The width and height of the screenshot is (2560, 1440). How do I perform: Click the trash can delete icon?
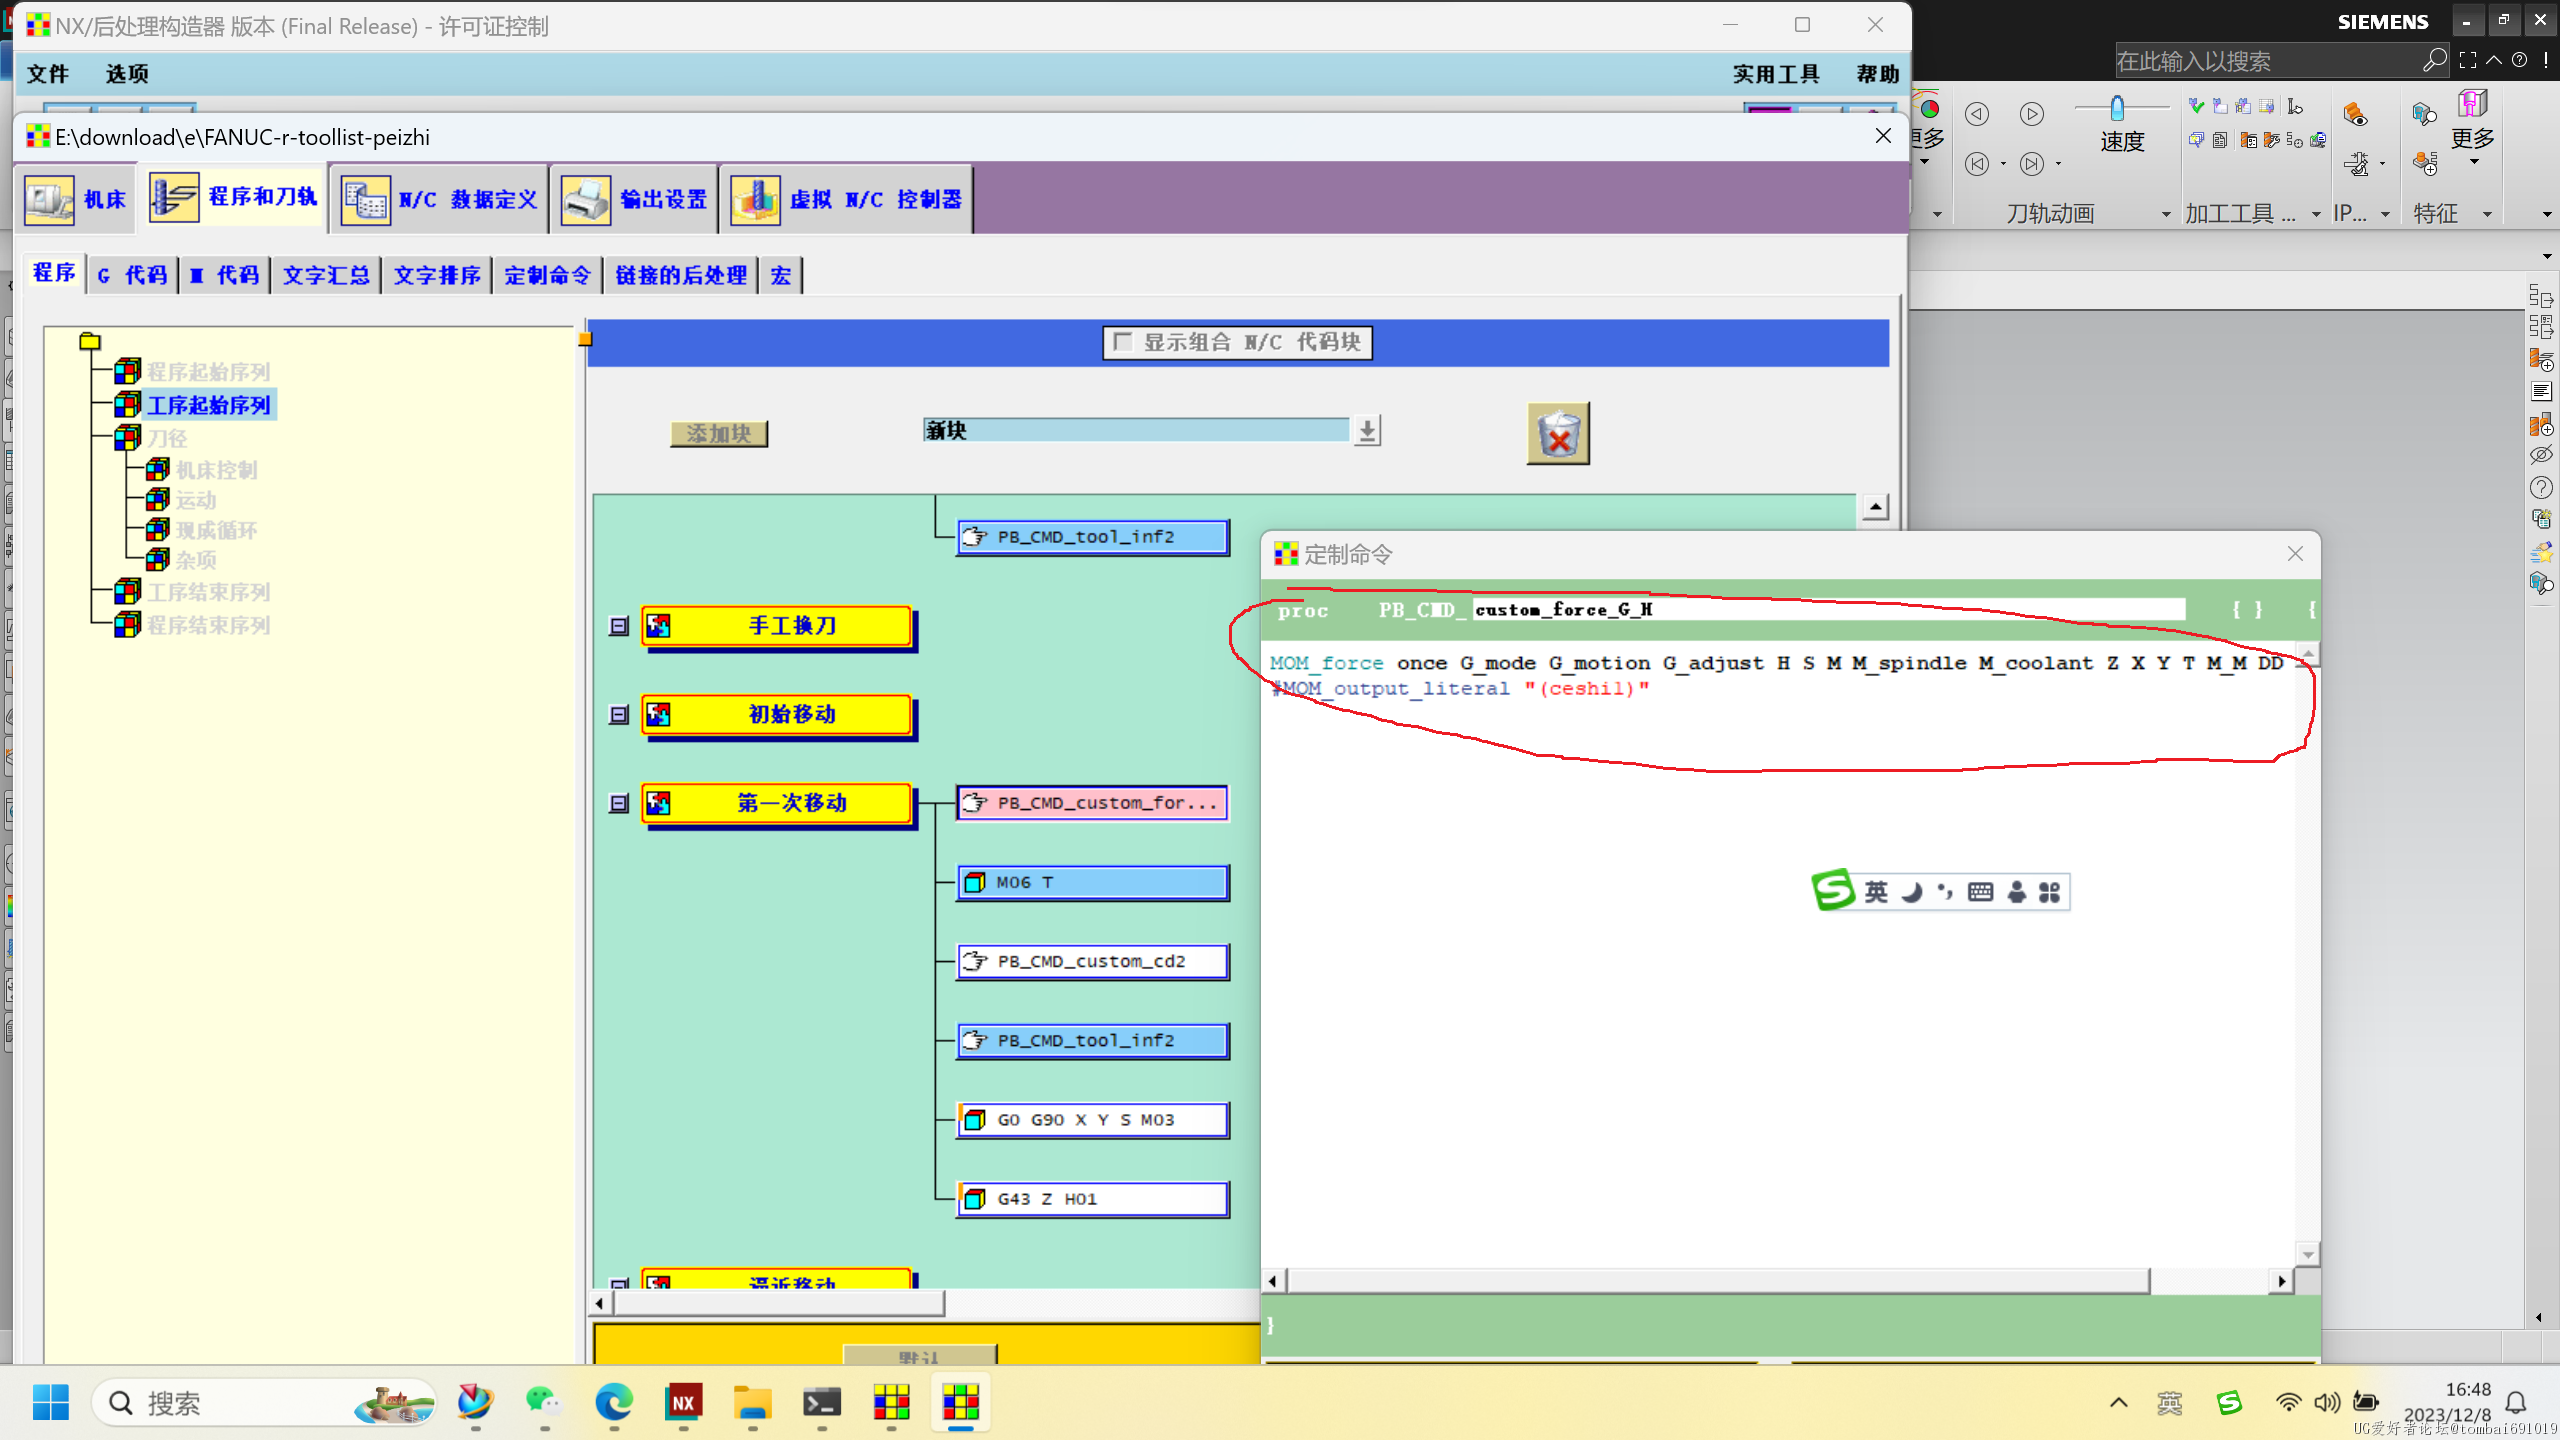click(1558, 434)
